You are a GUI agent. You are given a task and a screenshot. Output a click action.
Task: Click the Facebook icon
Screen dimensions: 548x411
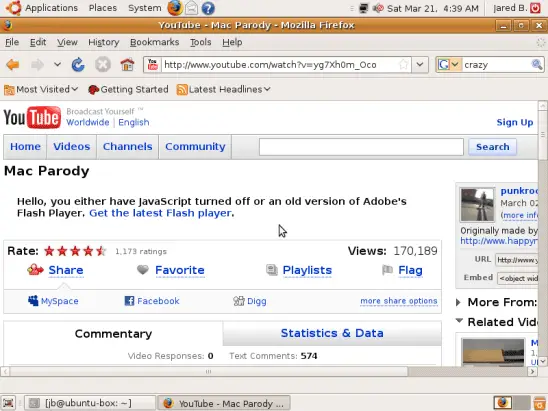tap(129, 301)
